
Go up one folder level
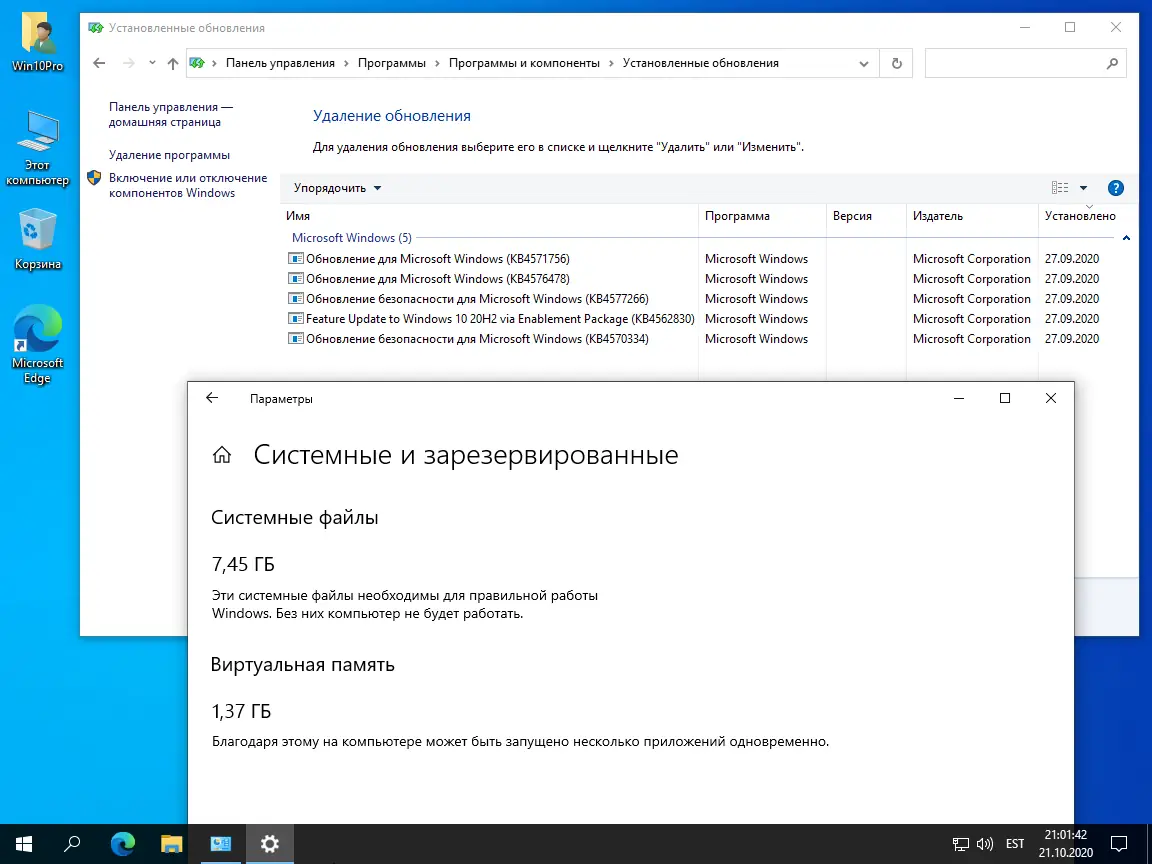point(173,63)
